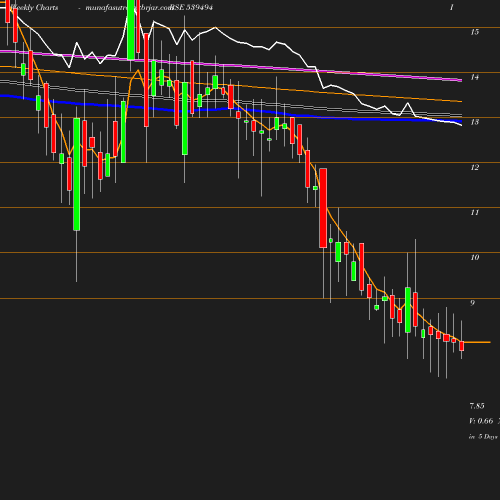The height and width of the screenshot is (500, 500).
Task: Select the price axis label 11
Action: (x=475, y=213)
